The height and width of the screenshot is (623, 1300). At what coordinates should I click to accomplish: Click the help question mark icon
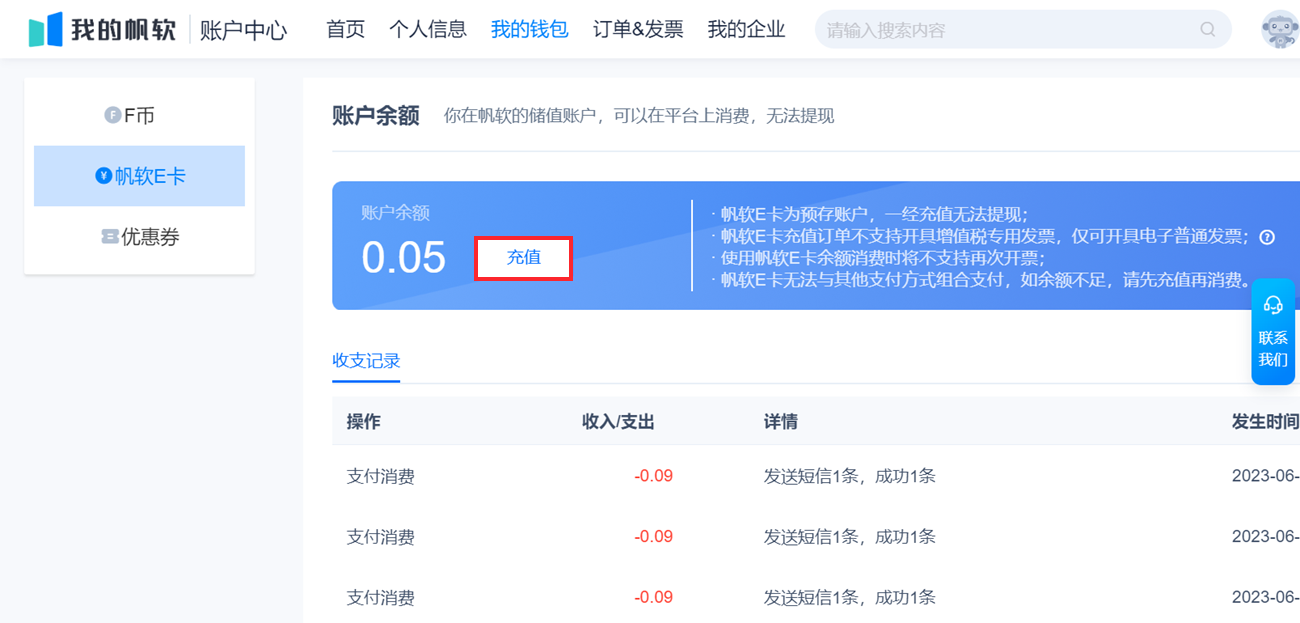pyautogui.click(x=1267, y=237)
